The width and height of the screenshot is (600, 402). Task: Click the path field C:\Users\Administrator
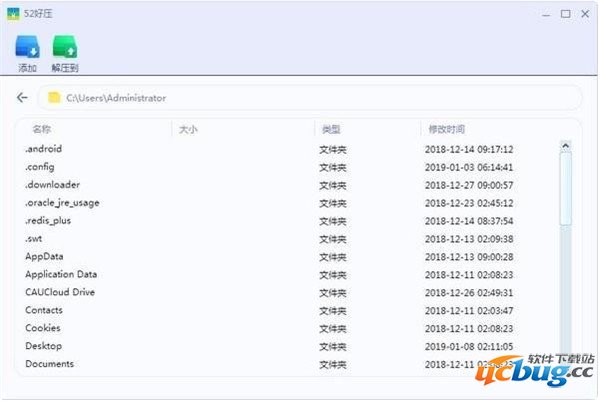pos(310,98)
